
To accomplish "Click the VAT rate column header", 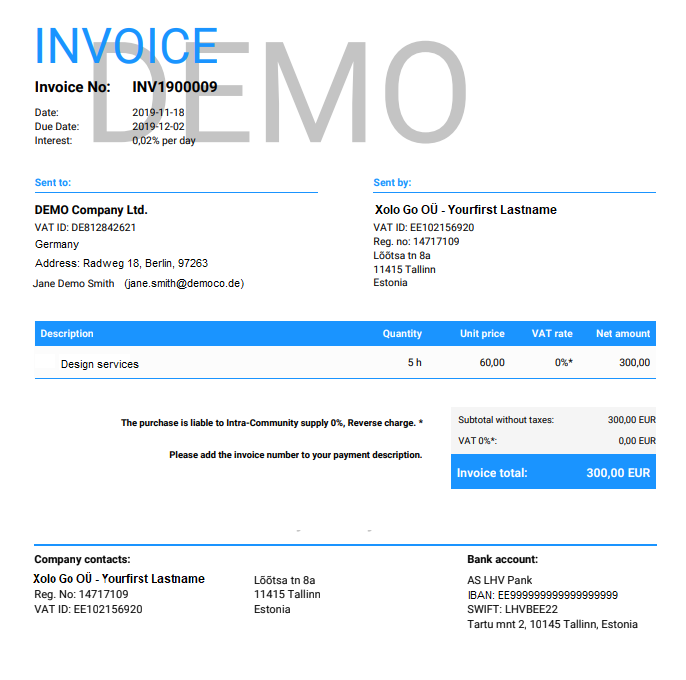I will tap(552, 334).
